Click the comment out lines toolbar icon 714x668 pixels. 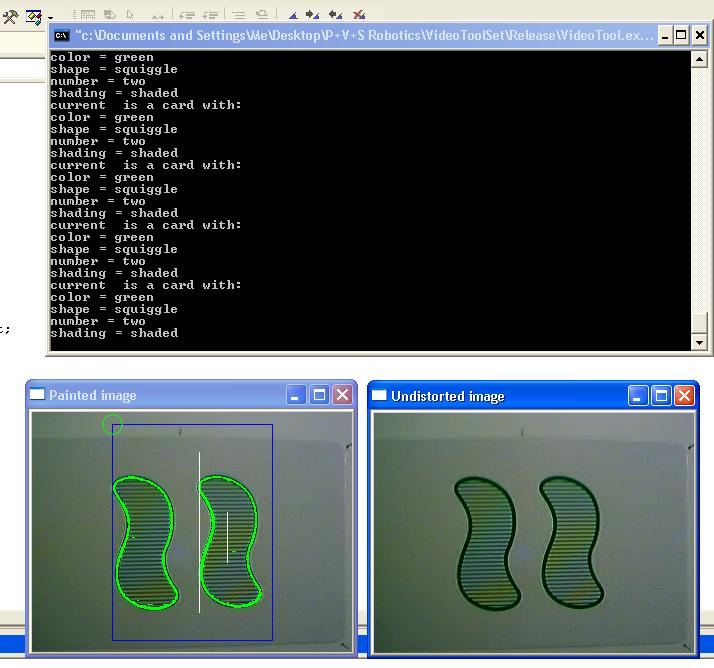[x=239, y=15]
